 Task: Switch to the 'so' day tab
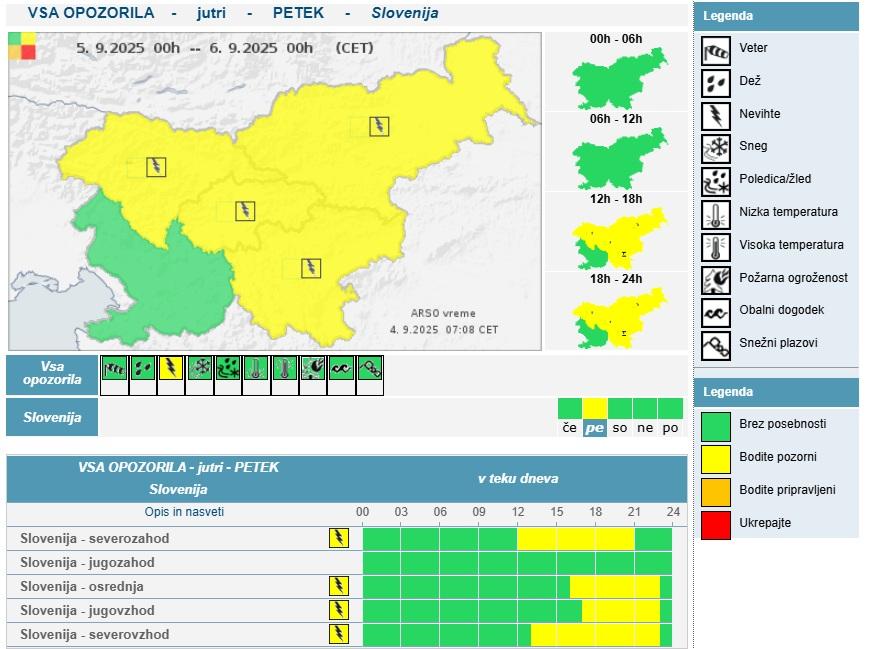(x=620, y=427)
